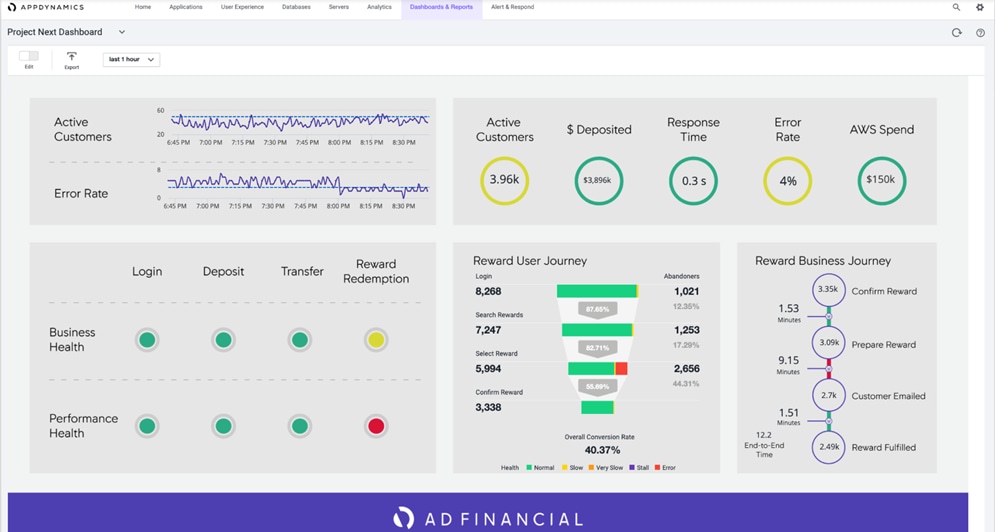Click the Reward Business Journey title
Viewport: 995px width, 532px height.
coord(823,261)
